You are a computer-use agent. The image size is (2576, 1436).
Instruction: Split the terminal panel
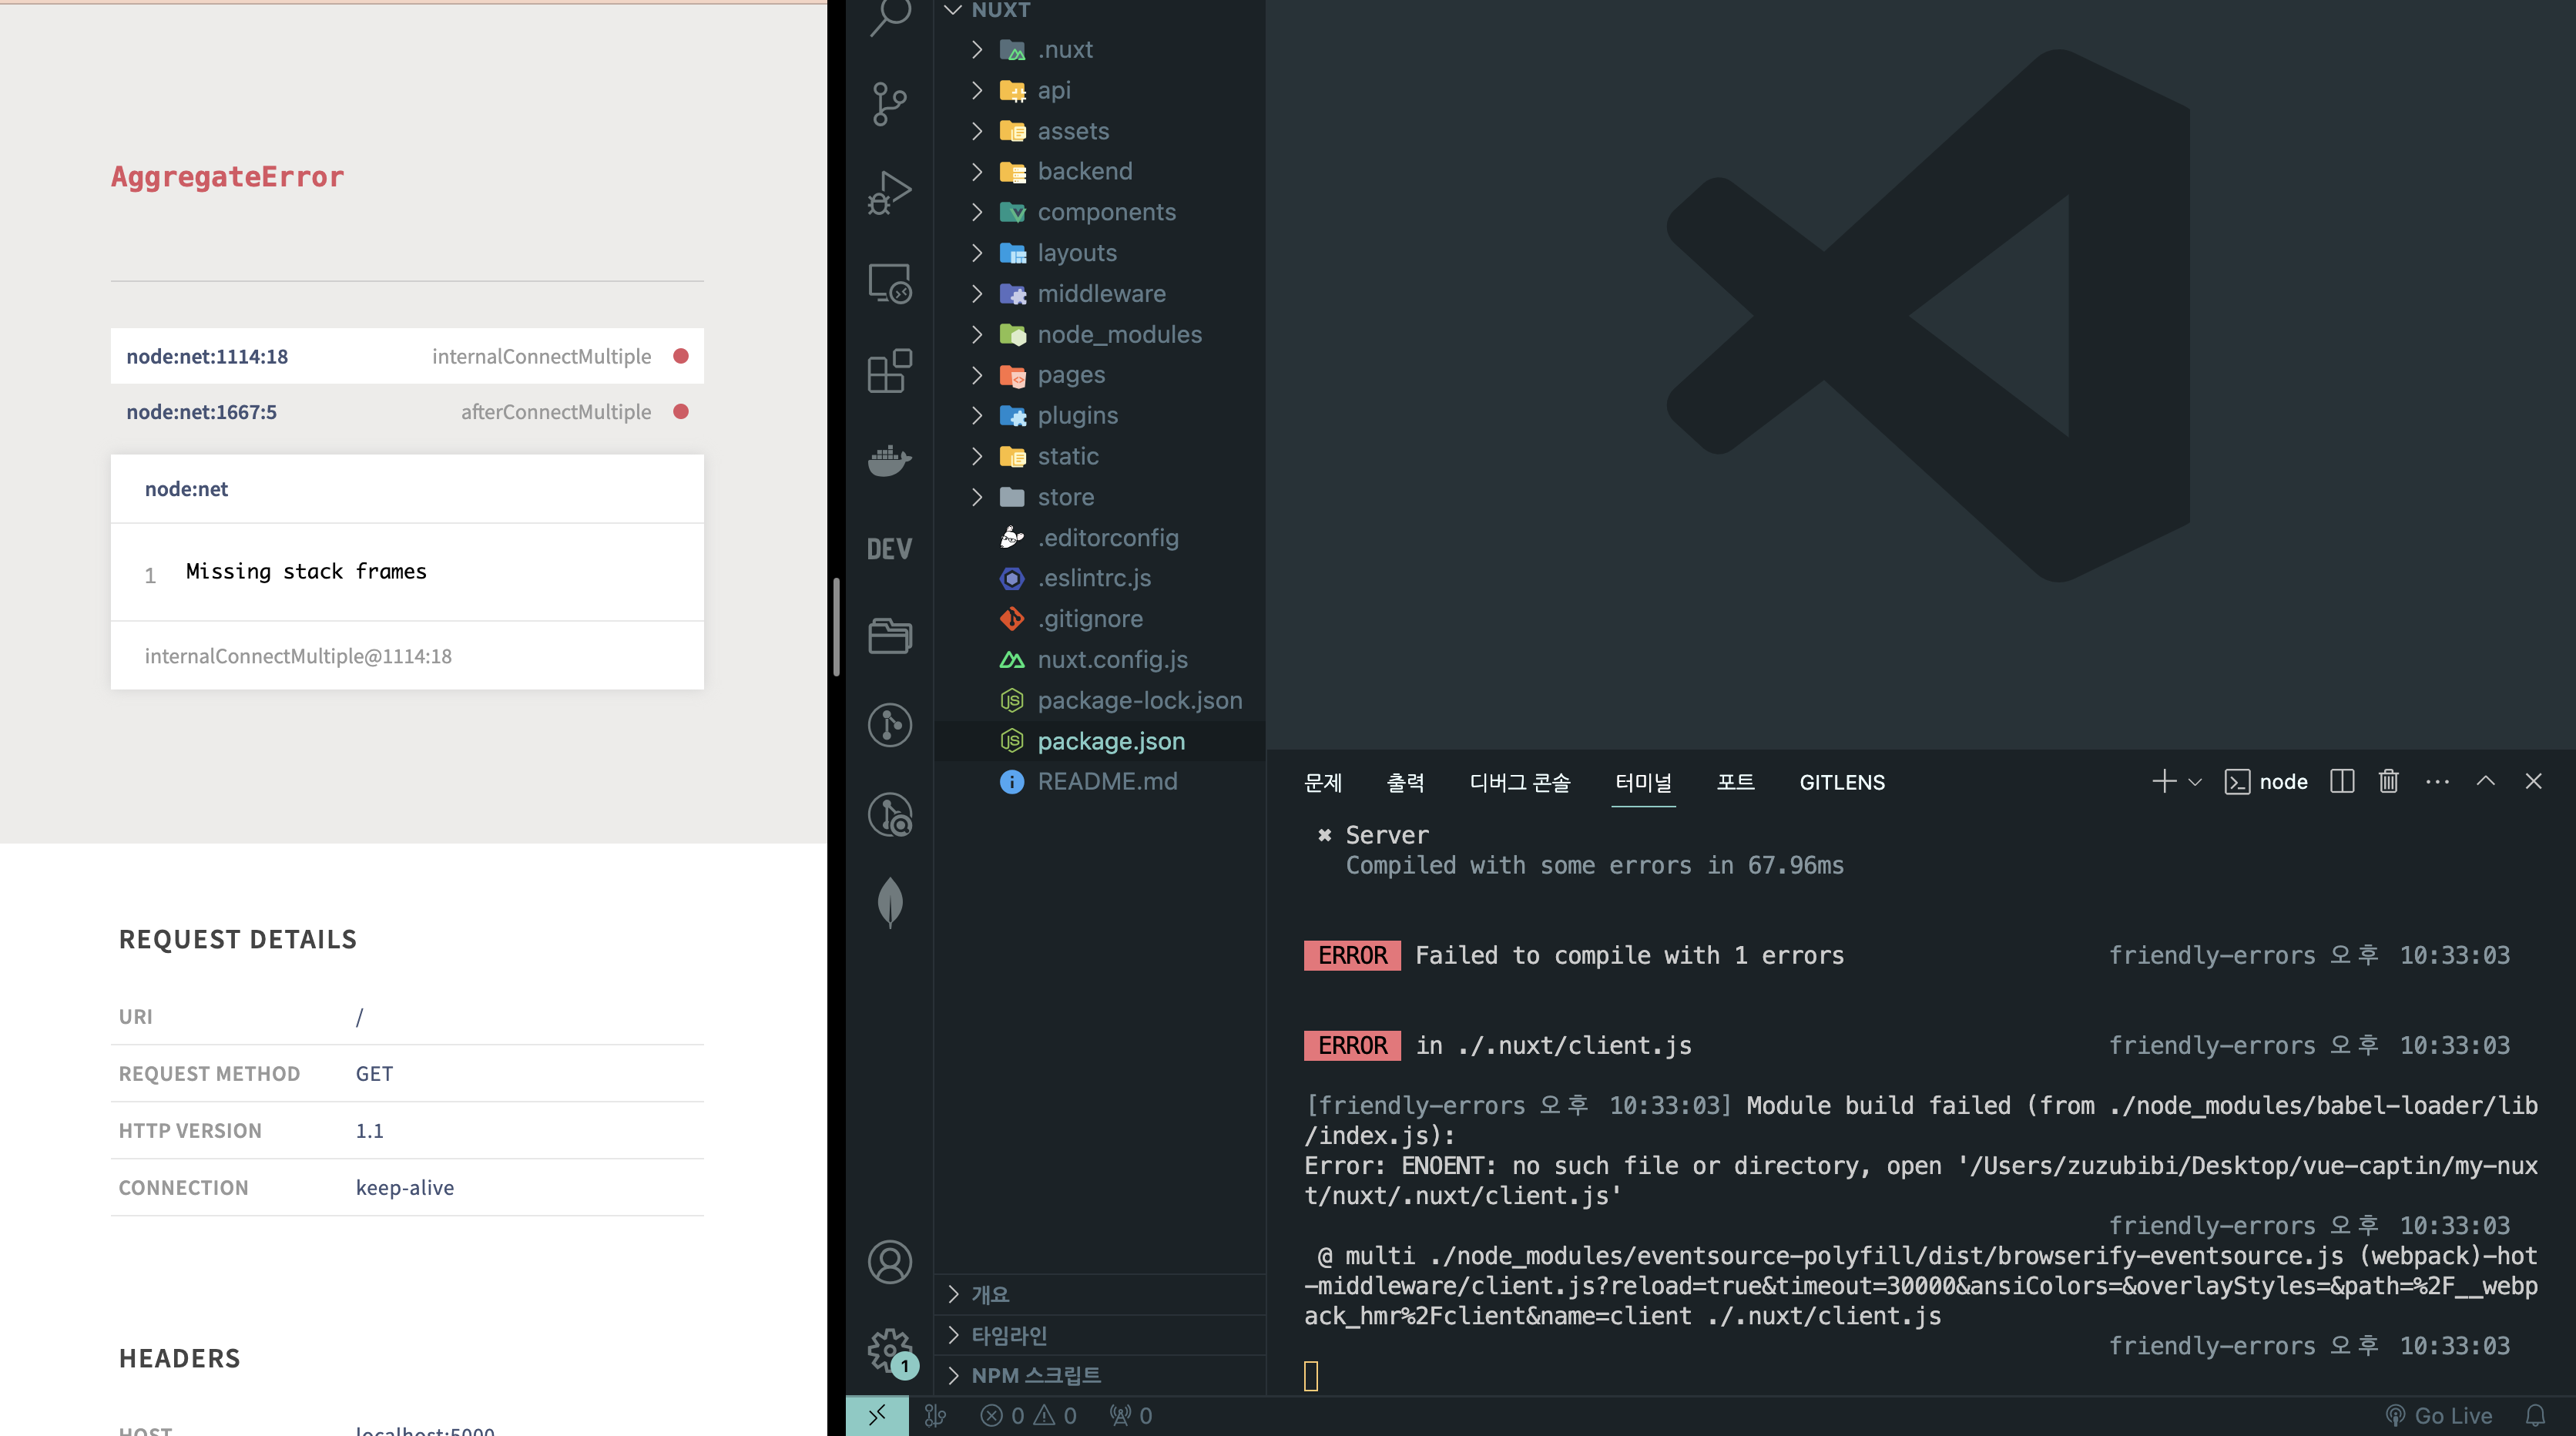coord(2342,781)
